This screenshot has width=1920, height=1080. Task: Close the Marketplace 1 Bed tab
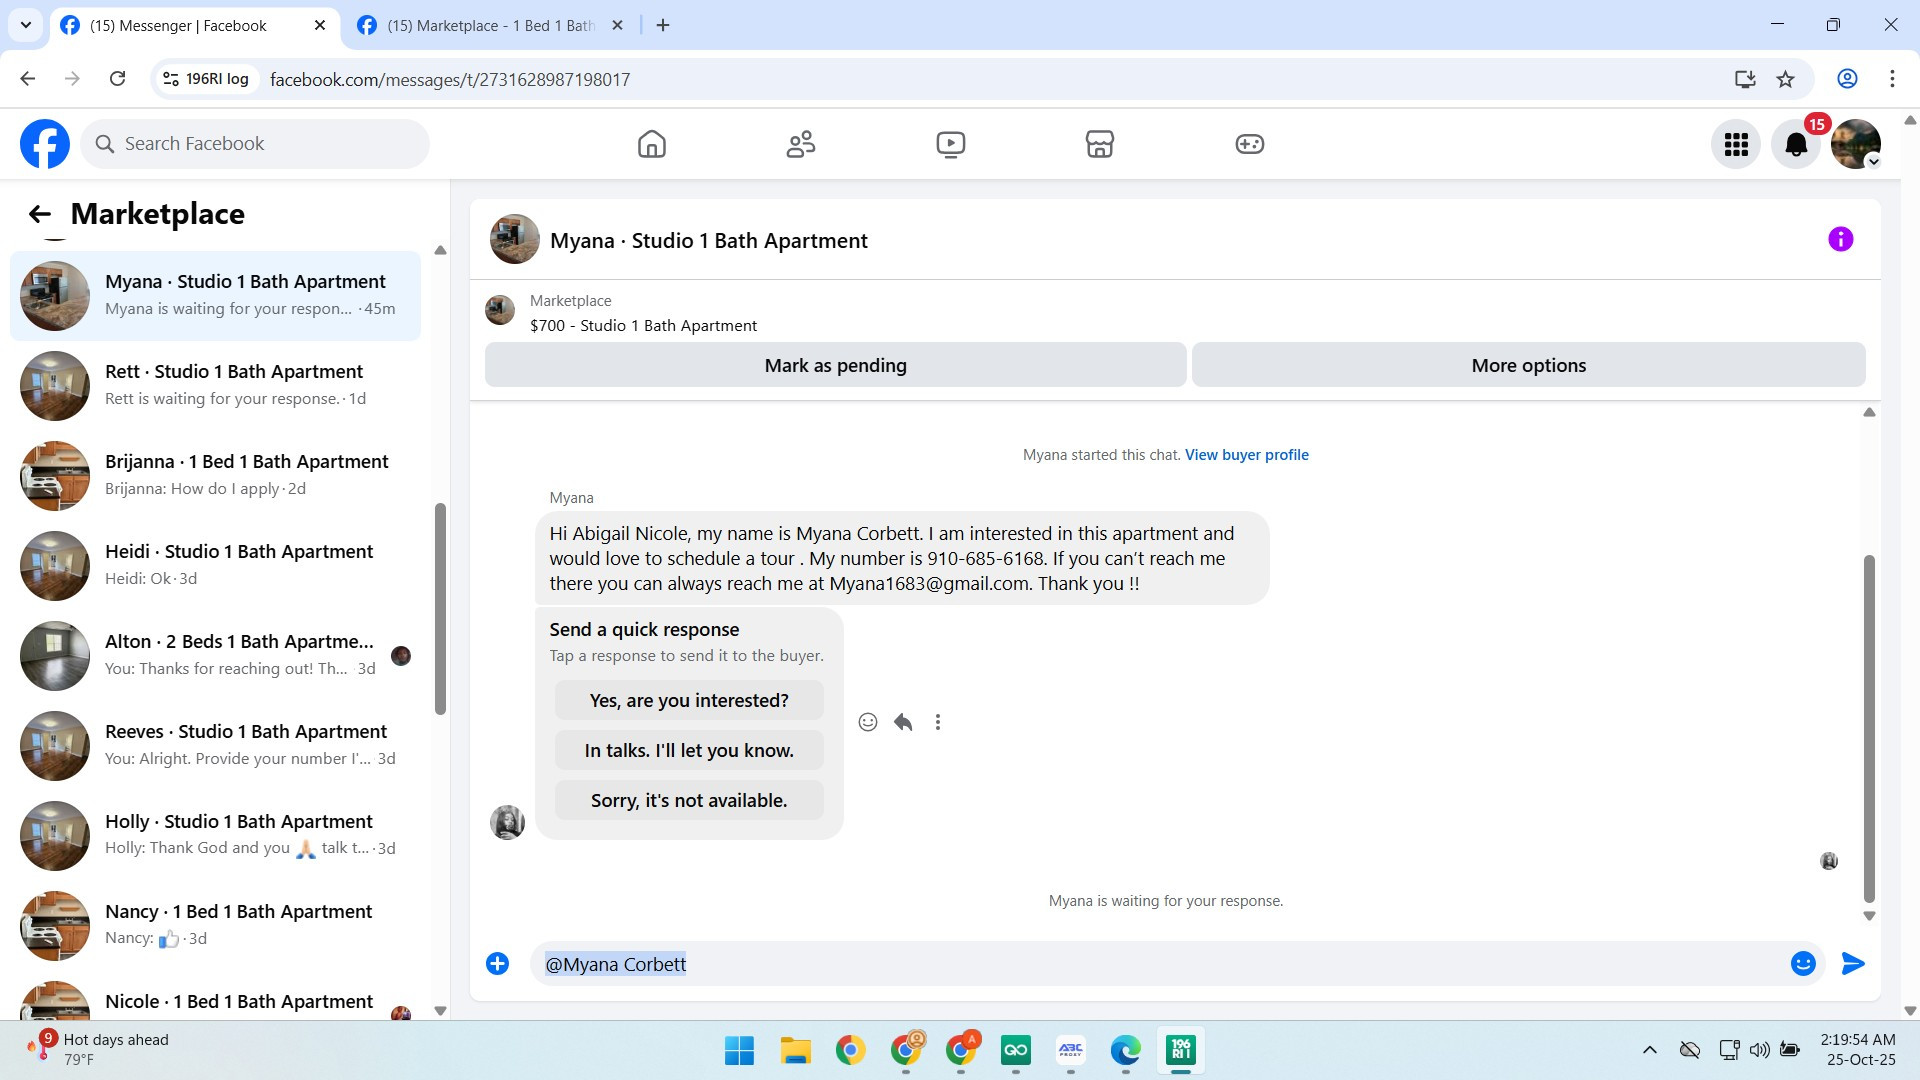tap(617, 26)
